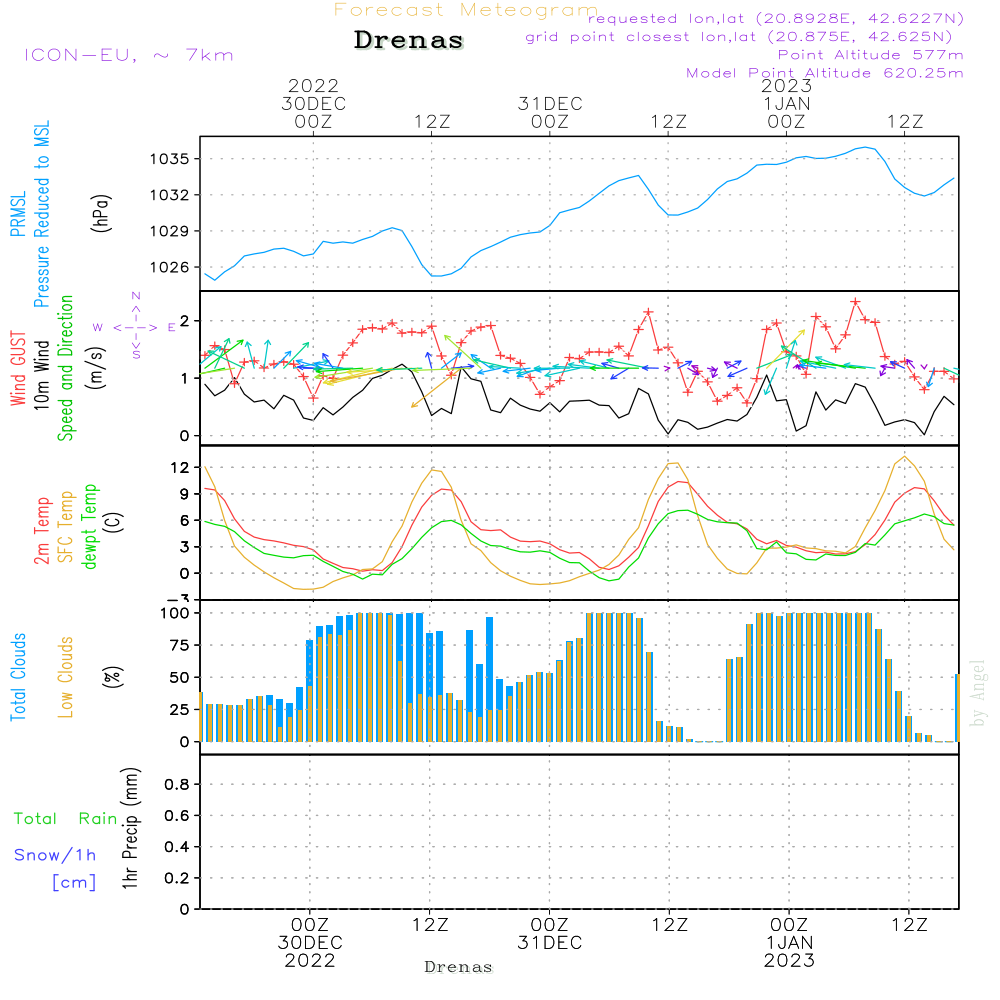The width and height of the screenshot is (1000, 1000).
Task: Click the requested lon,lat coordinates text
Action: pos(776,19)
